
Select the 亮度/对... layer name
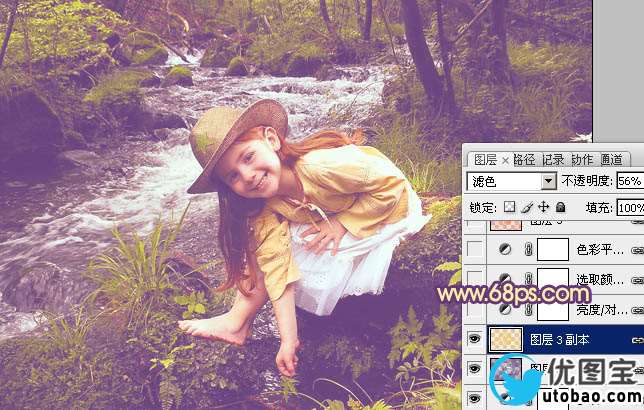[x=600, y=310]
